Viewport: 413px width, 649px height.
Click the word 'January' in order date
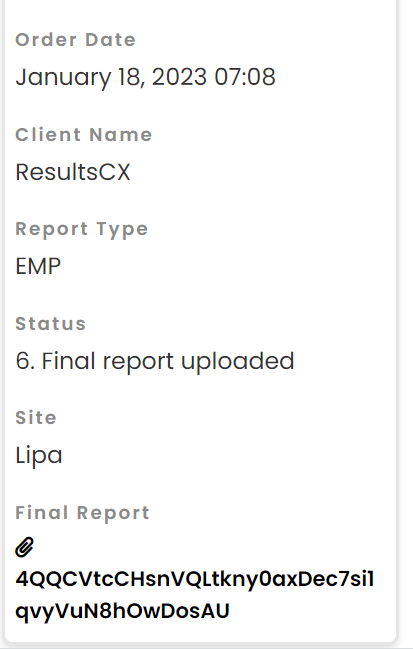63,78
